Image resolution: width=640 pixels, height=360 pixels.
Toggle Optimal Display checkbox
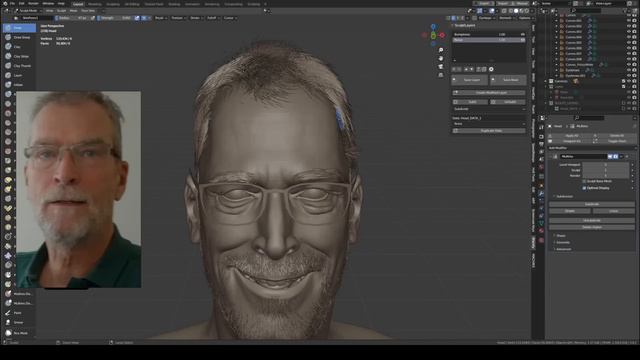click(x=584, y=188)
